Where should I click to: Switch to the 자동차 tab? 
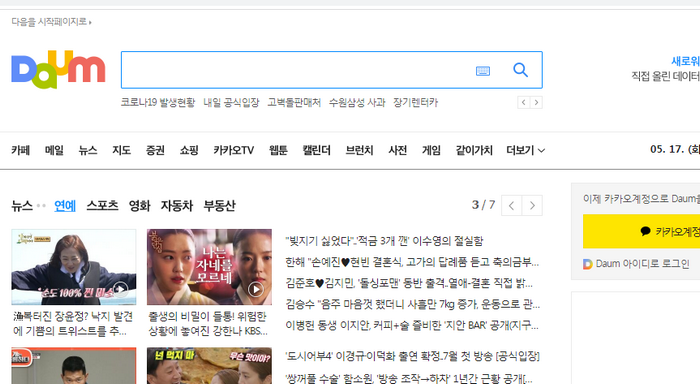coord(177,206)
